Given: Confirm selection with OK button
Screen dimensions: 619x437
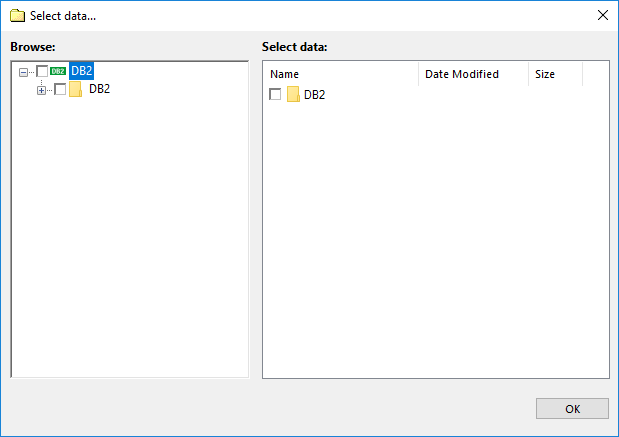Looking at the screenshot, I should pyautogui.click(x=572, y=409).
